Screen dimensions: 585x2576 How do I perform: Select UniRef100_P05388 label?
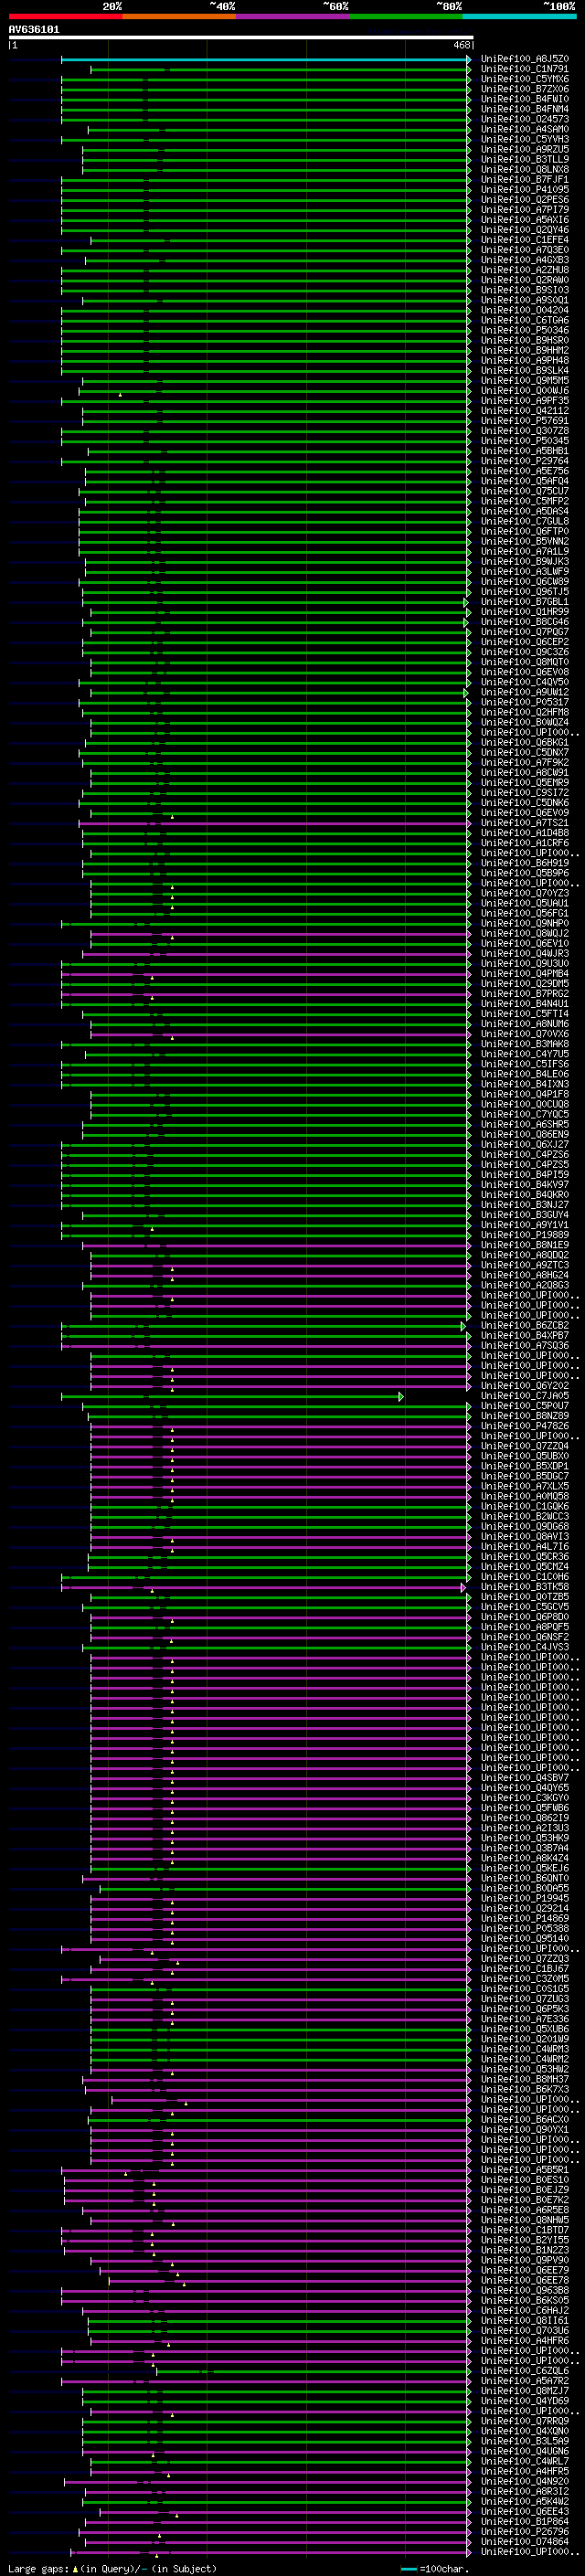coord(525,1929)
